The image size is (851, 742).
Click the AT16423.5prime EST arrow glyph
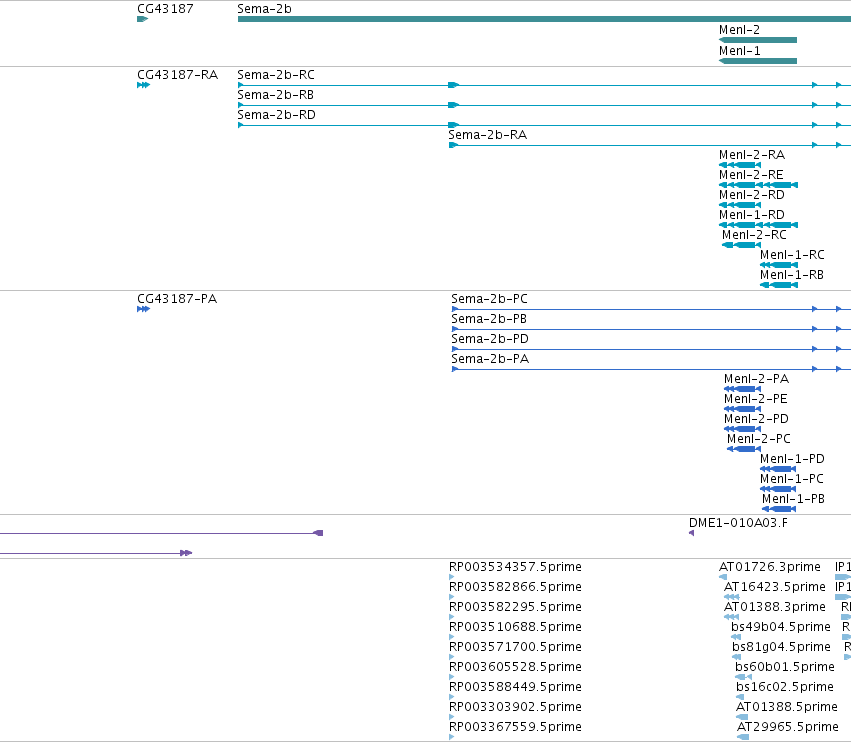pyautogui.click(x=732, y=597)
